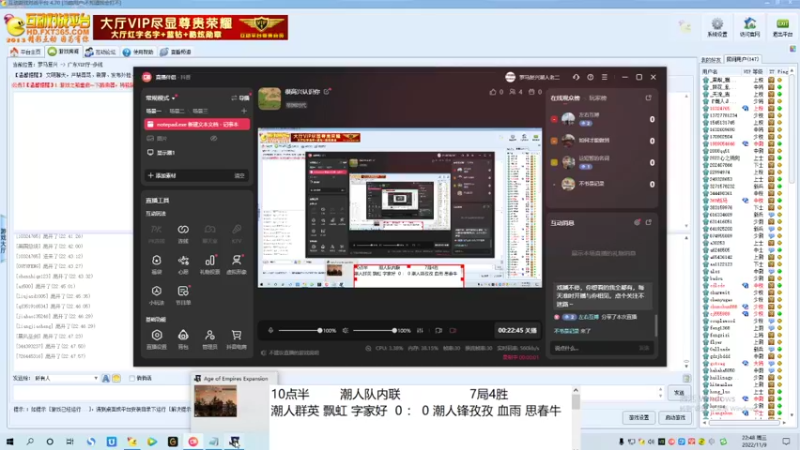Image resolution: width=800 pixels, height=450 pixels.
Task: Switch to Scene 1 tab
Action: (153, 111)
